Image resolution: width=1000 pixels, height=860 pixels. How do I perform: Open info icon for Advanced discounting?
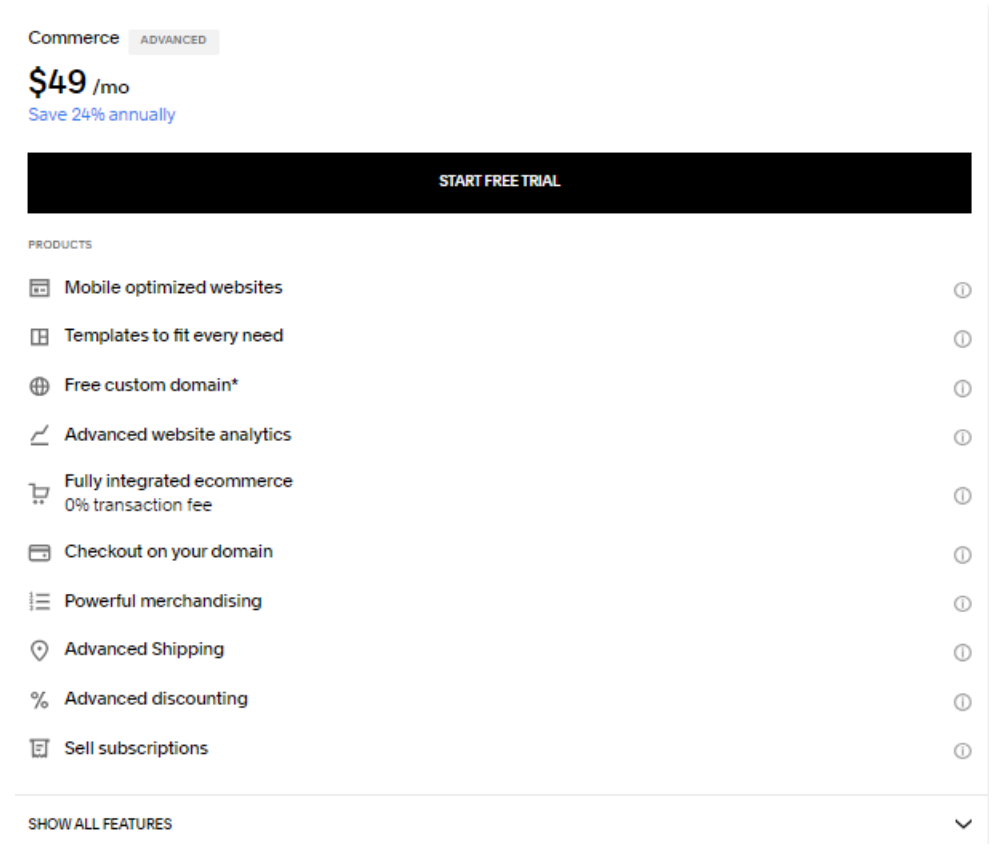[x=962, y=702]
